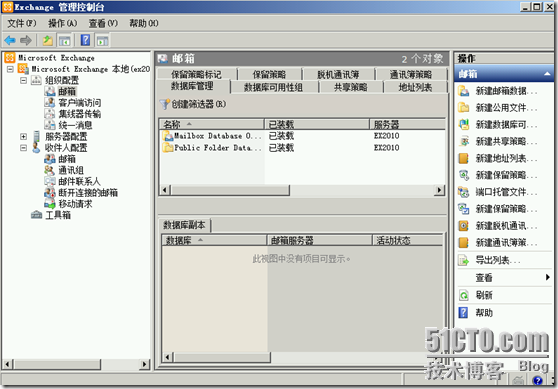
Task: Click the Up one level folder icon
Action: (47, 41)
